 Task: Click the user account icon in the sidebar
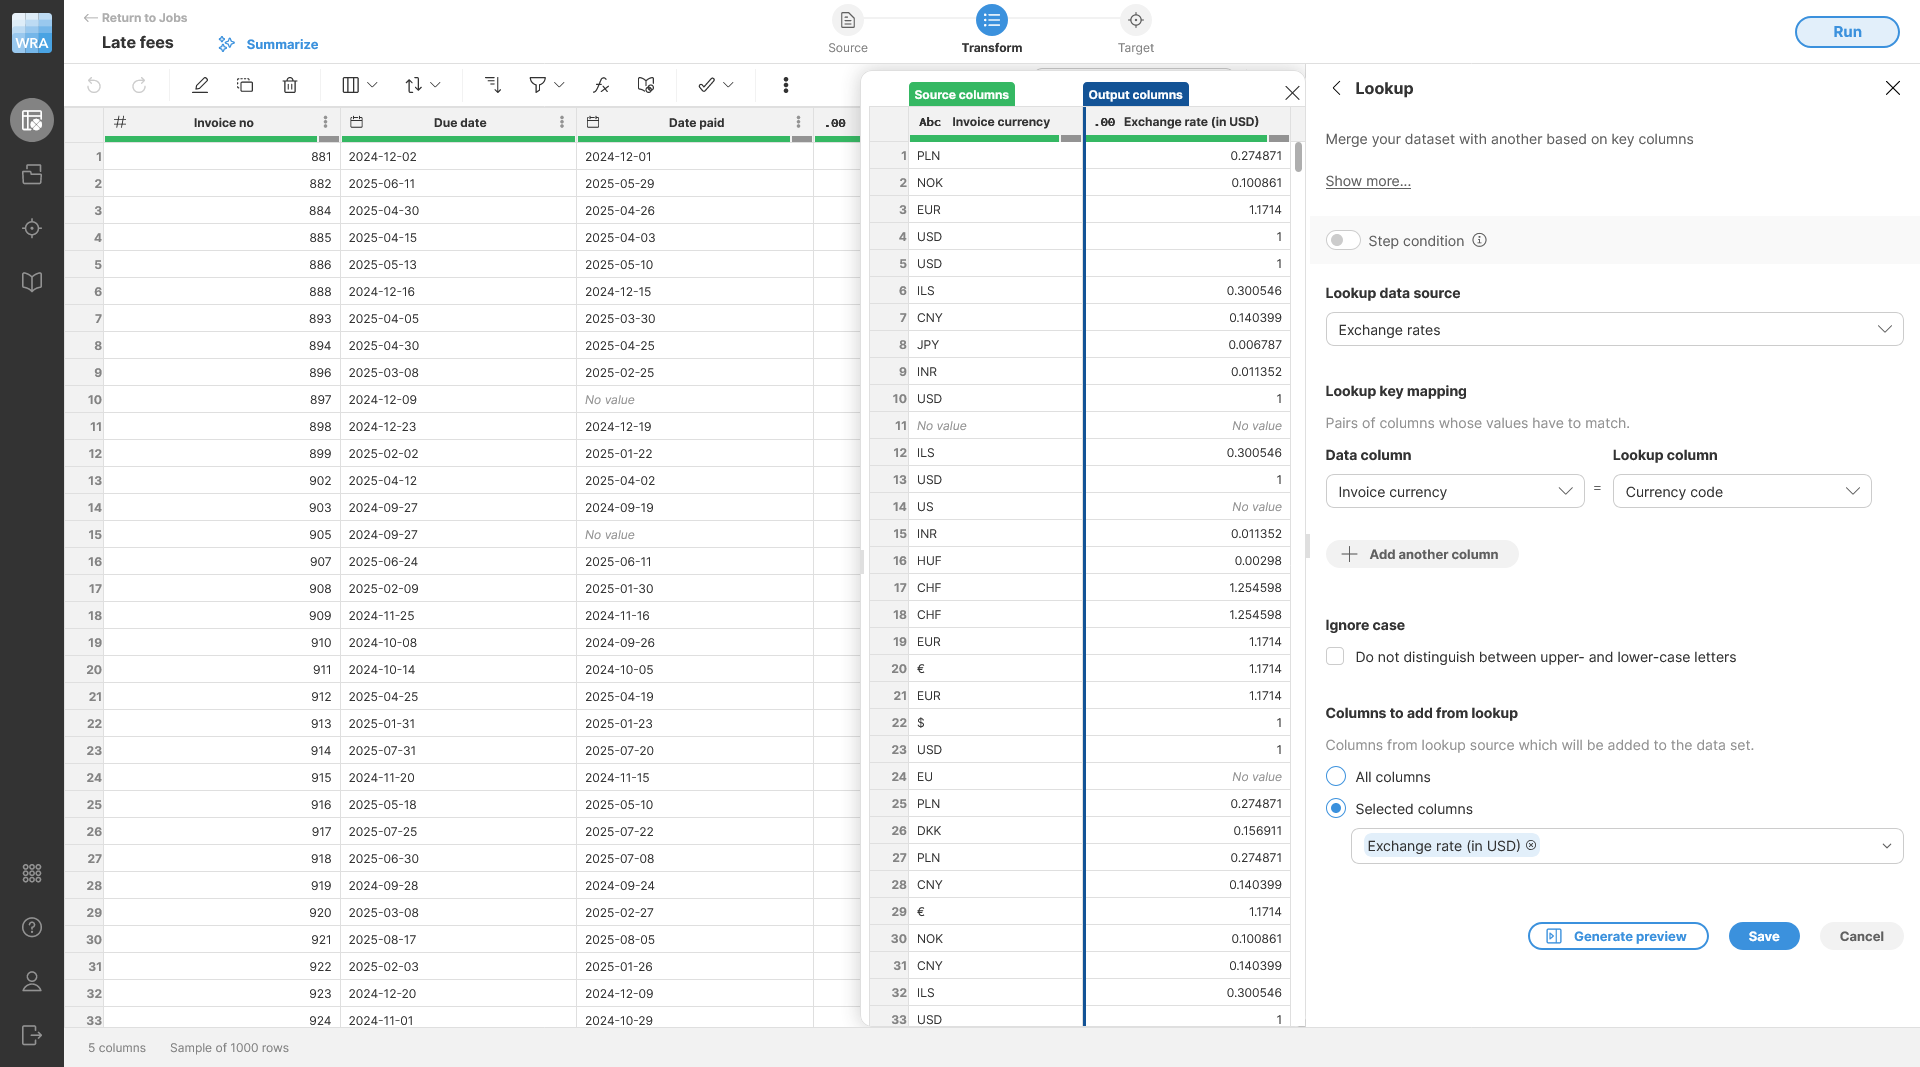[32, 981]
